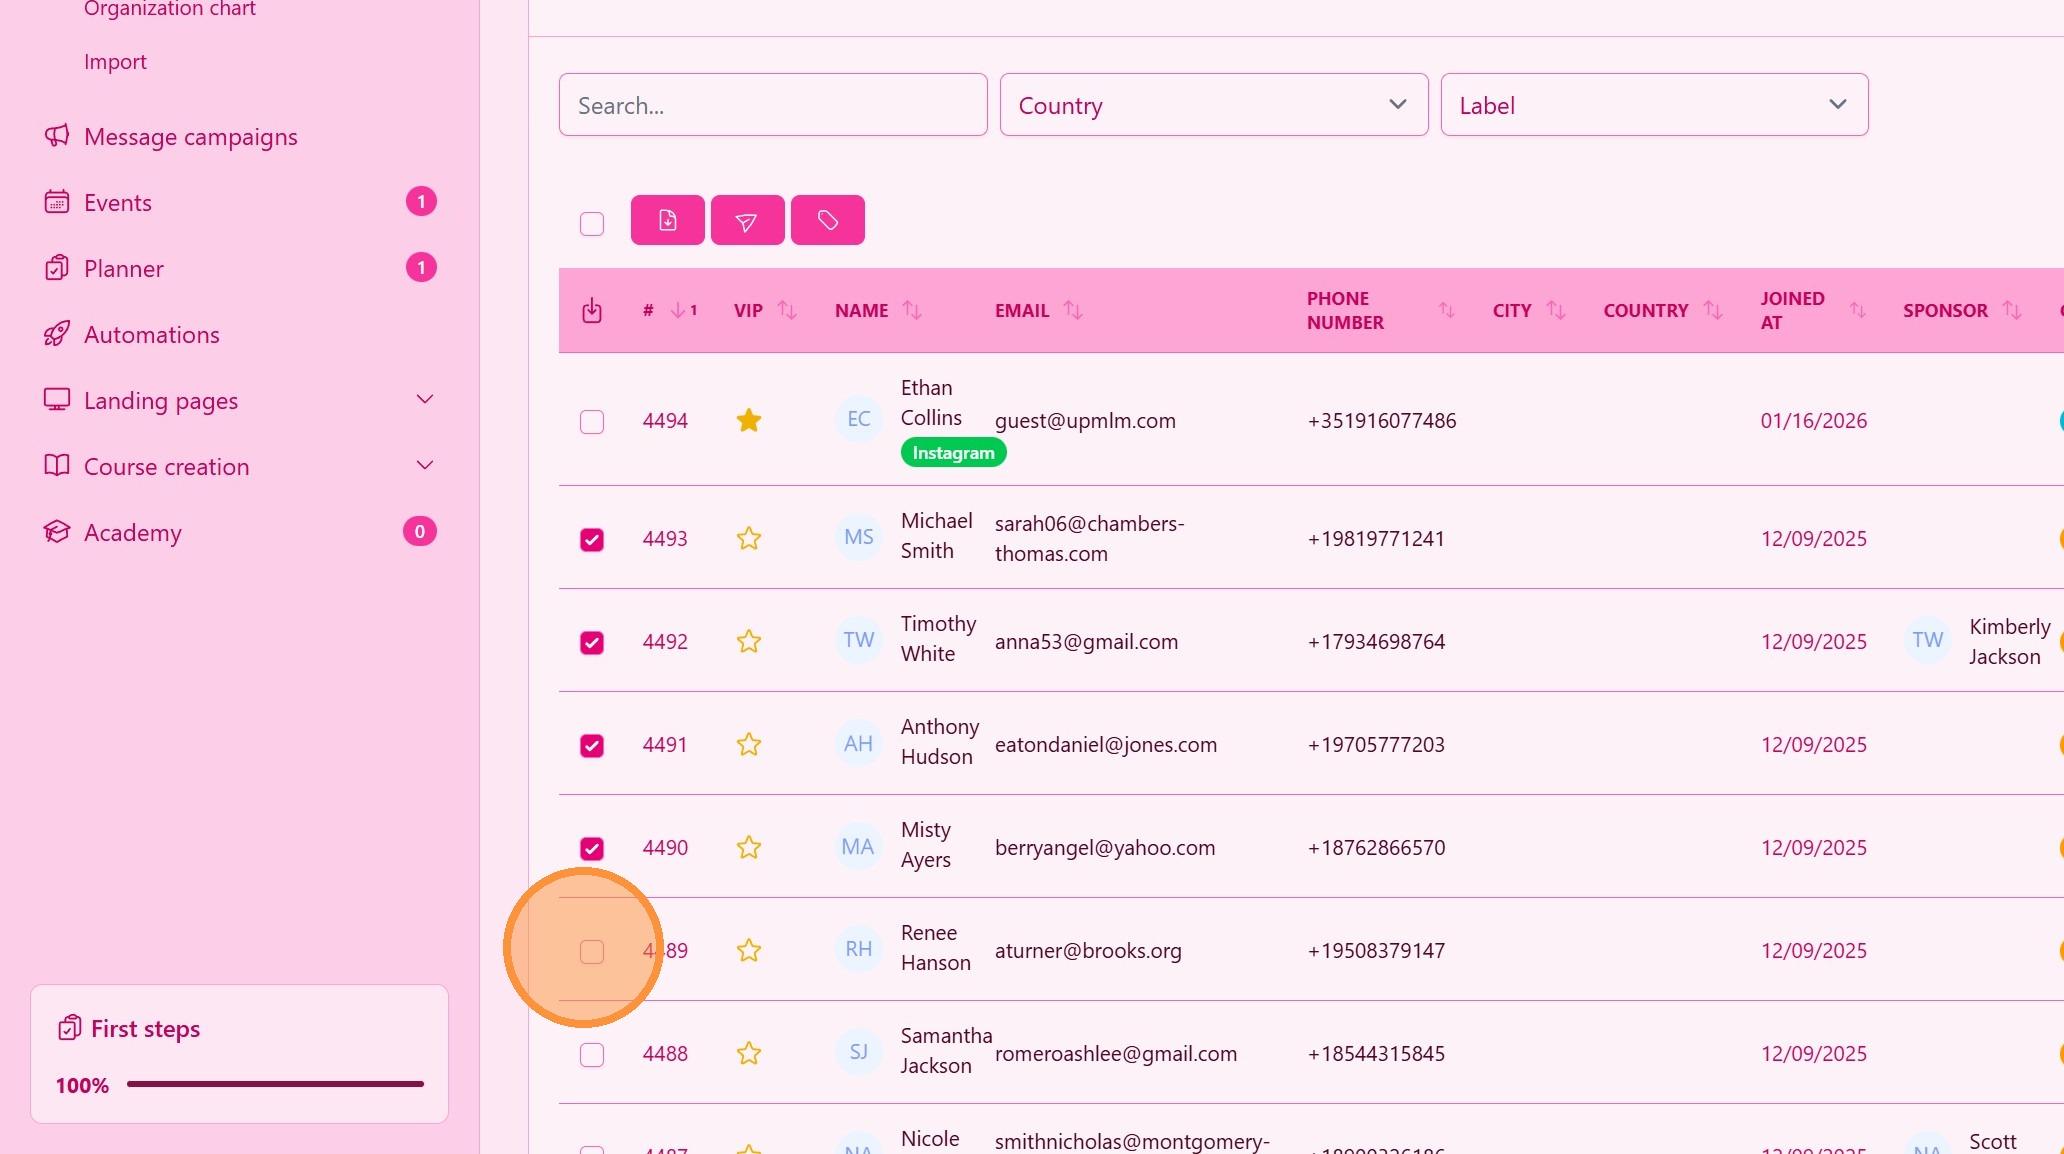Click the Import sidebar link
This screenshot has width=2064, height=1154.
pyautogui.click(x=115, y=62)
